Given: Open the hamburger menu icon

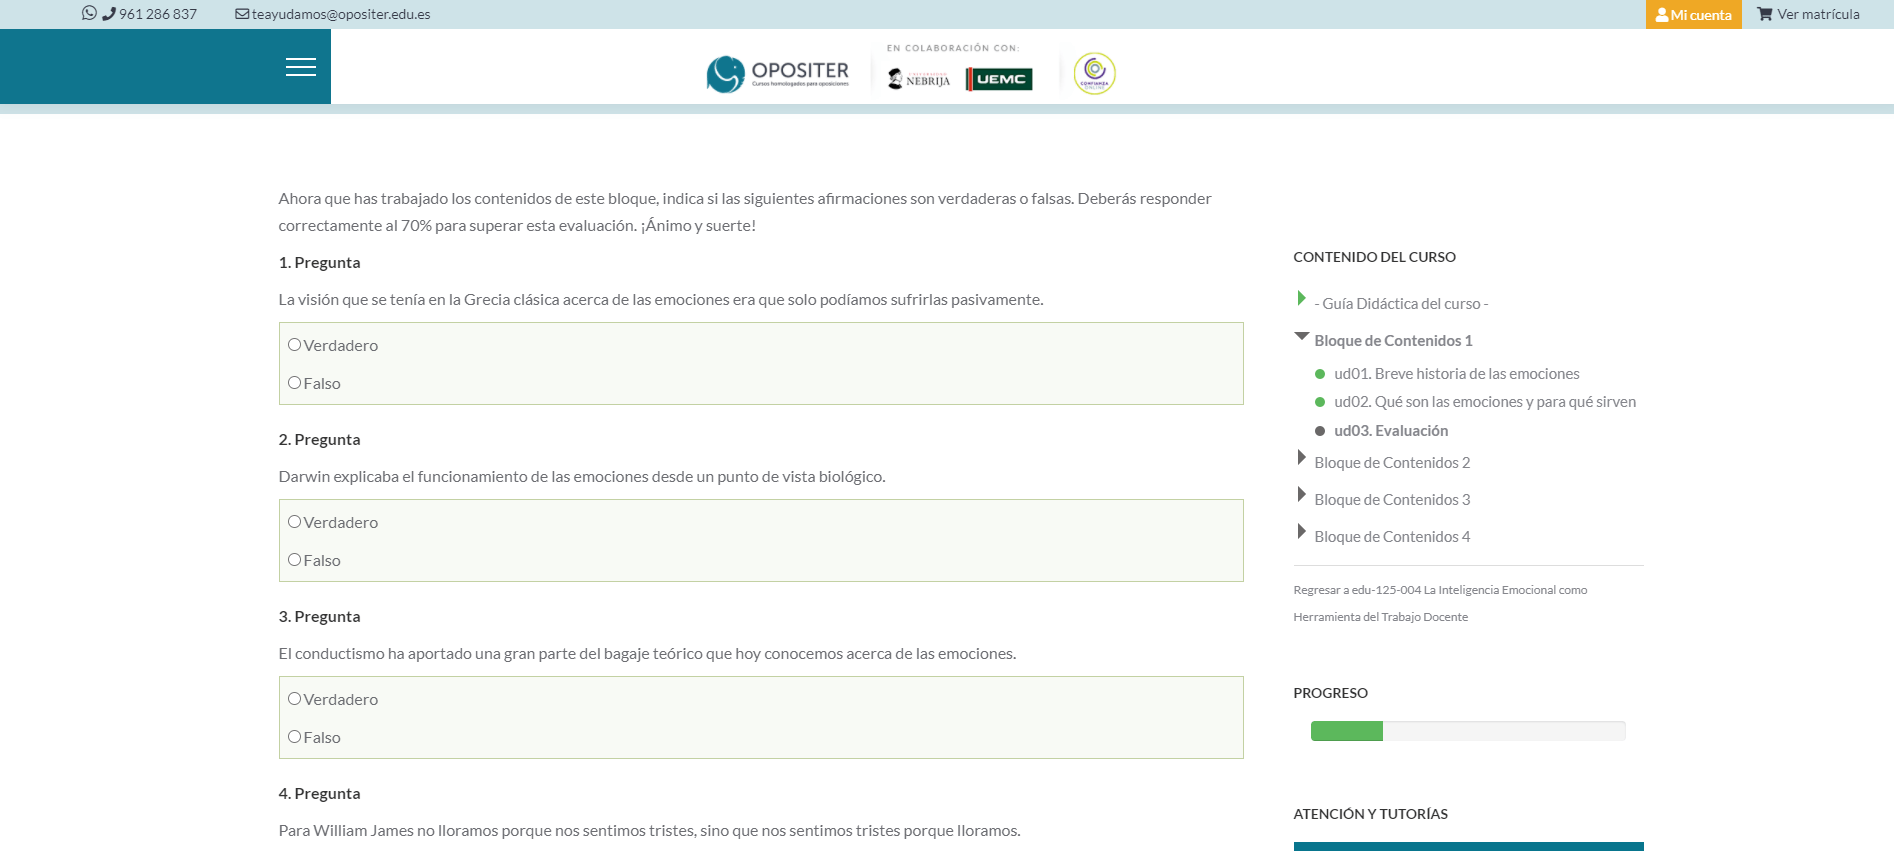Looking at the screenshot, I should pos(300,67).
